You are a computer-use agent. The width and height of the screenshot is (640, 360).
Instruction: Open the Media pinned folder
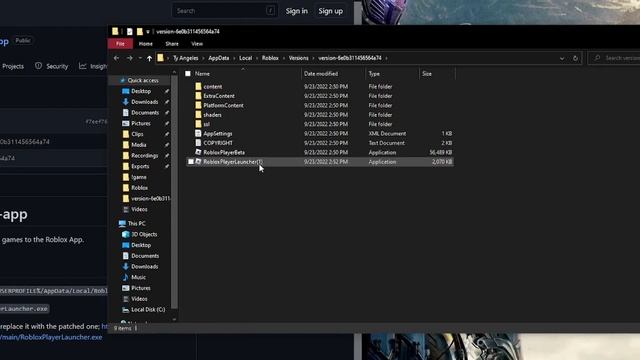pyautogui.click(x=139, y=145)
